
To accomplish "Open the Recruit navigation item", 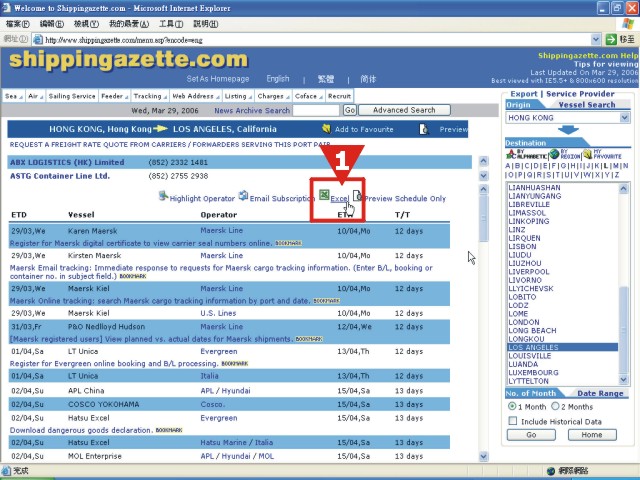I will [x=339, y=96].
